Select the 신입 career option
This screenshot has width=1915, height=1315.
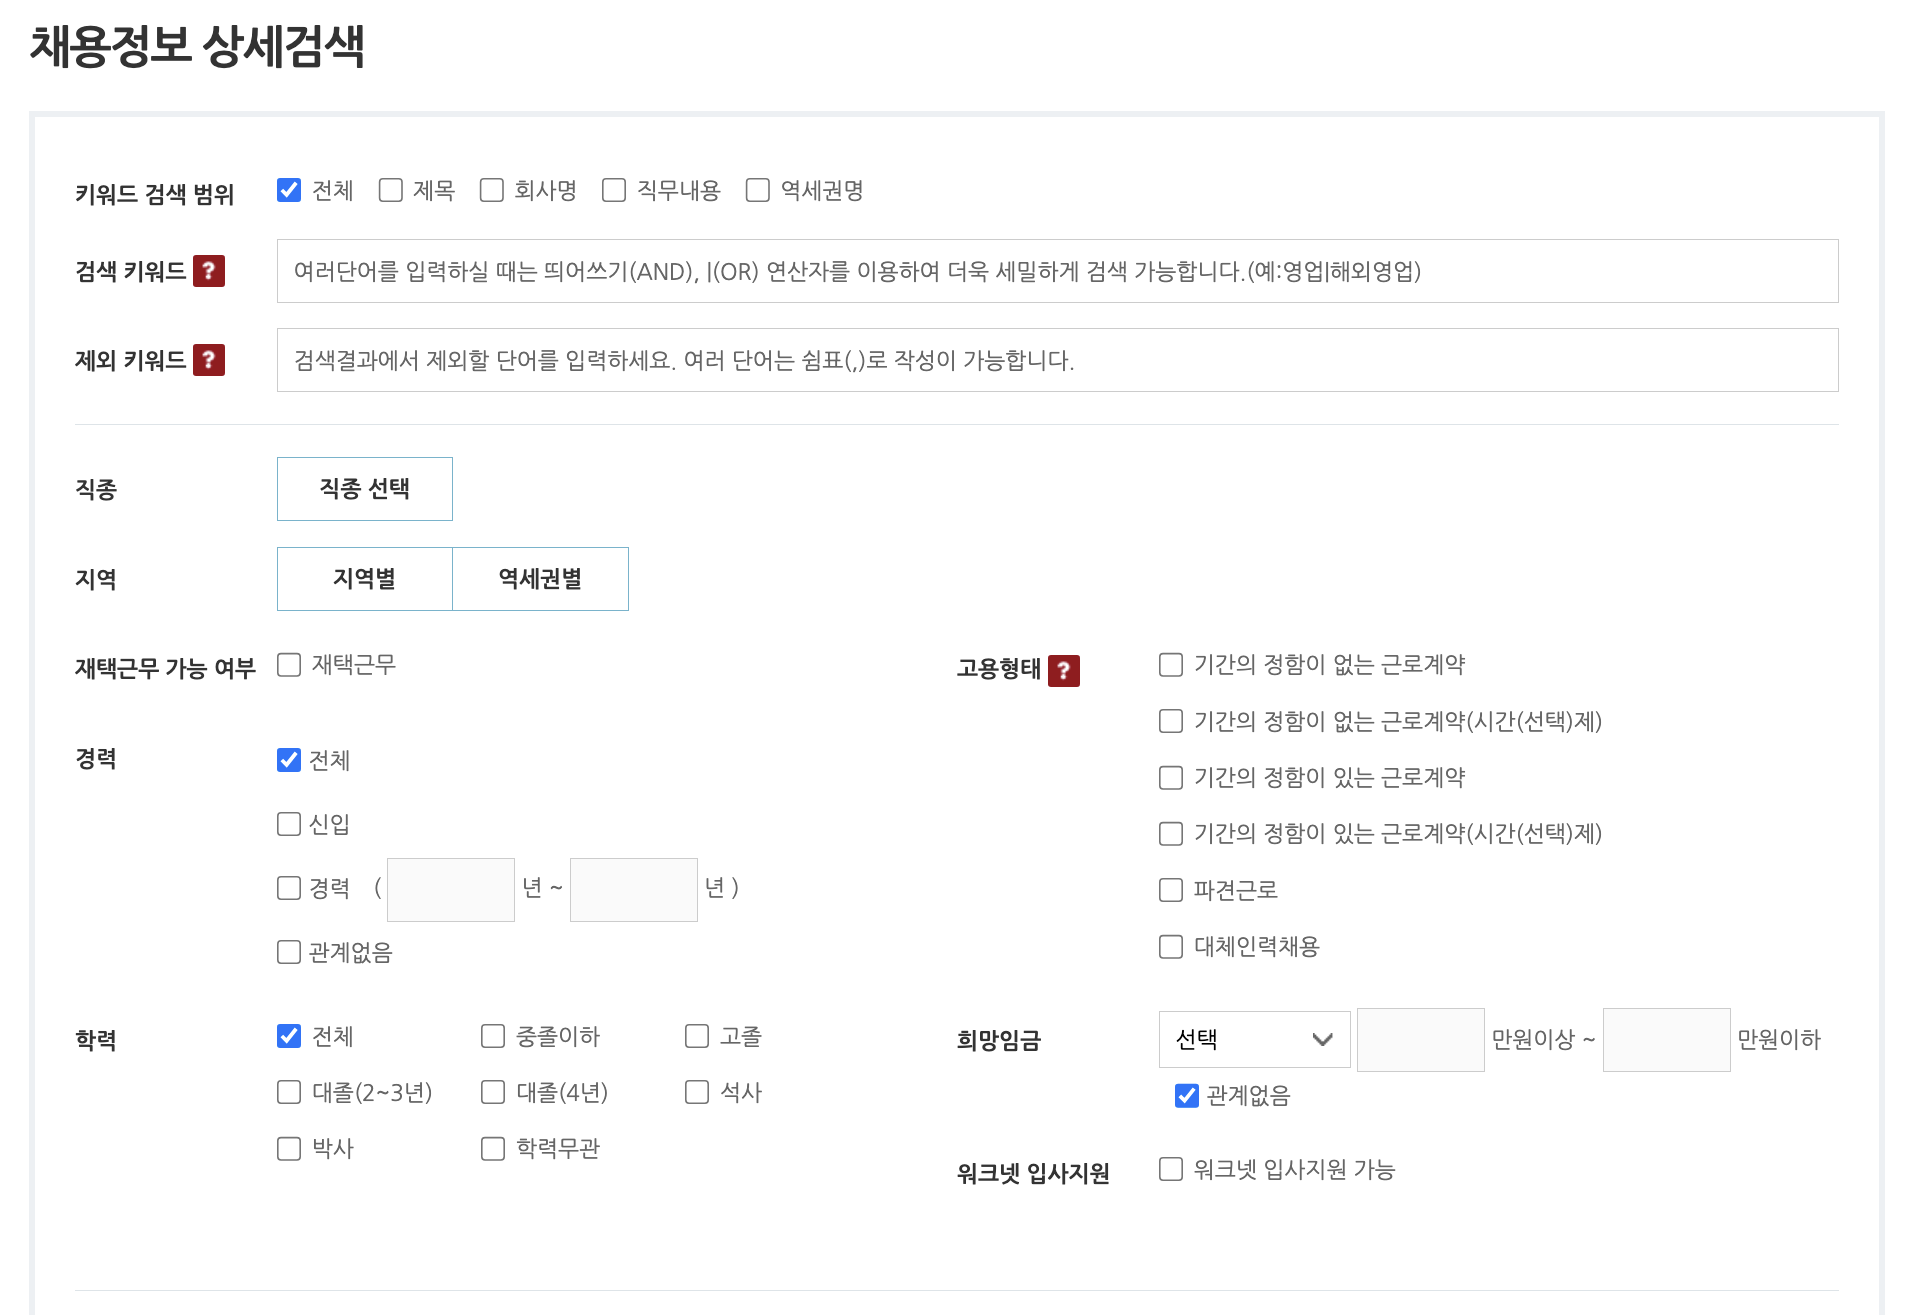(x=289, y=823)
